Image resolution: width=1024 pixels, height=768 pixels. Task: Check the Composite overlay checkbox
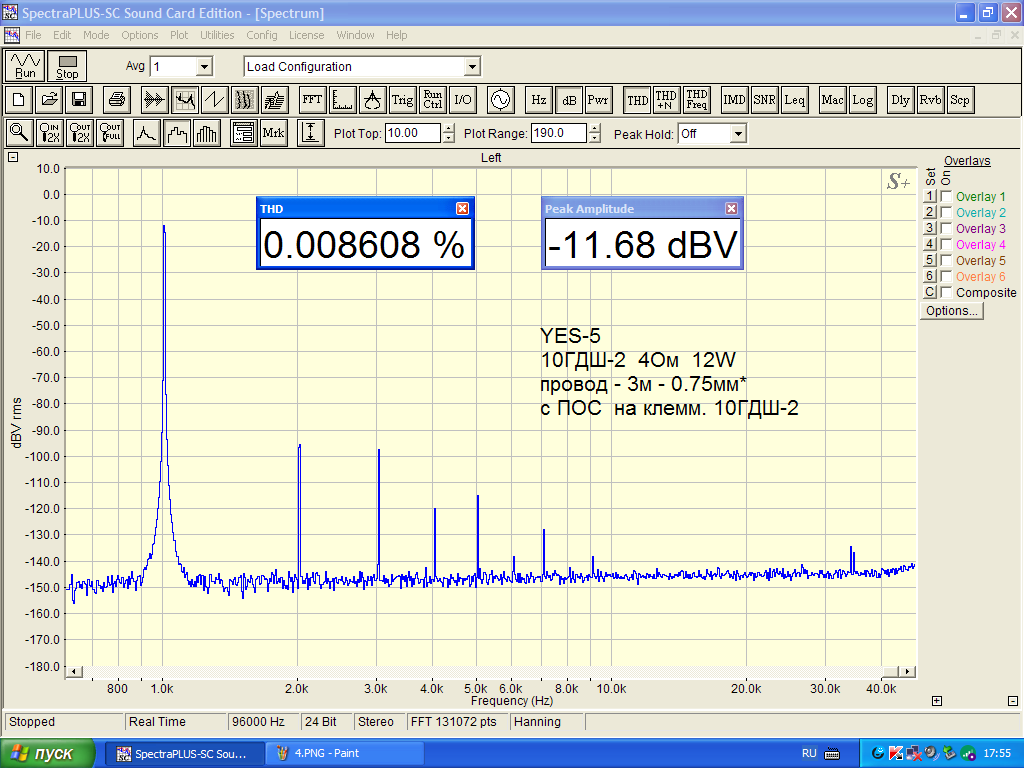946,293
